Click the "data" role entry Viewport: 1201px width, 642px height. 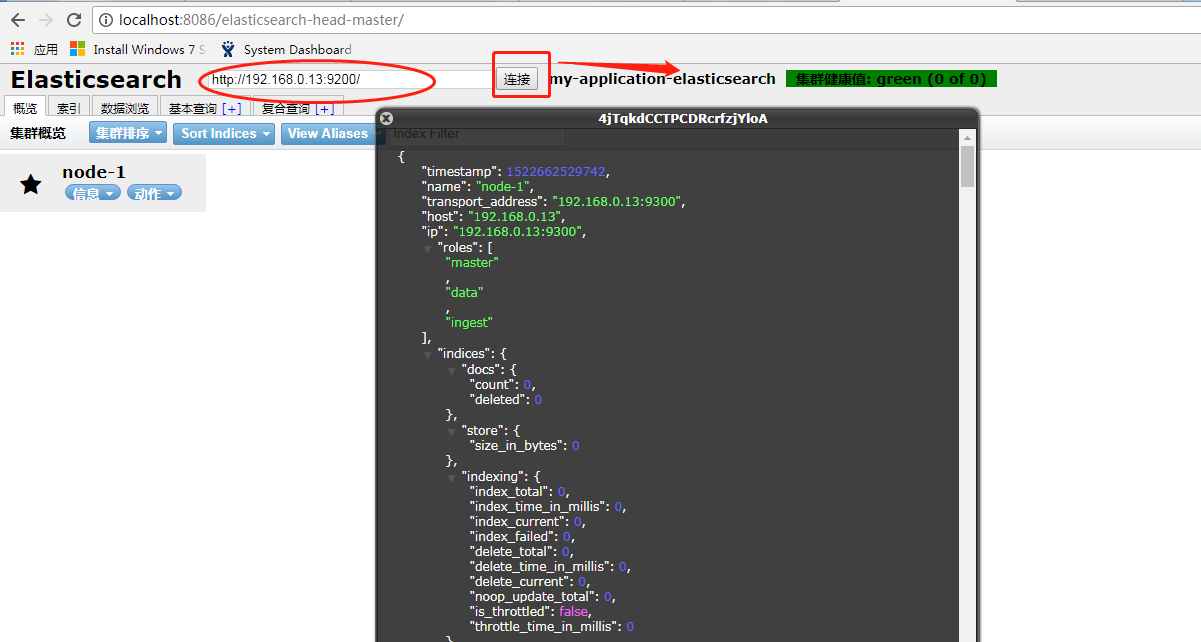[464, 293]
